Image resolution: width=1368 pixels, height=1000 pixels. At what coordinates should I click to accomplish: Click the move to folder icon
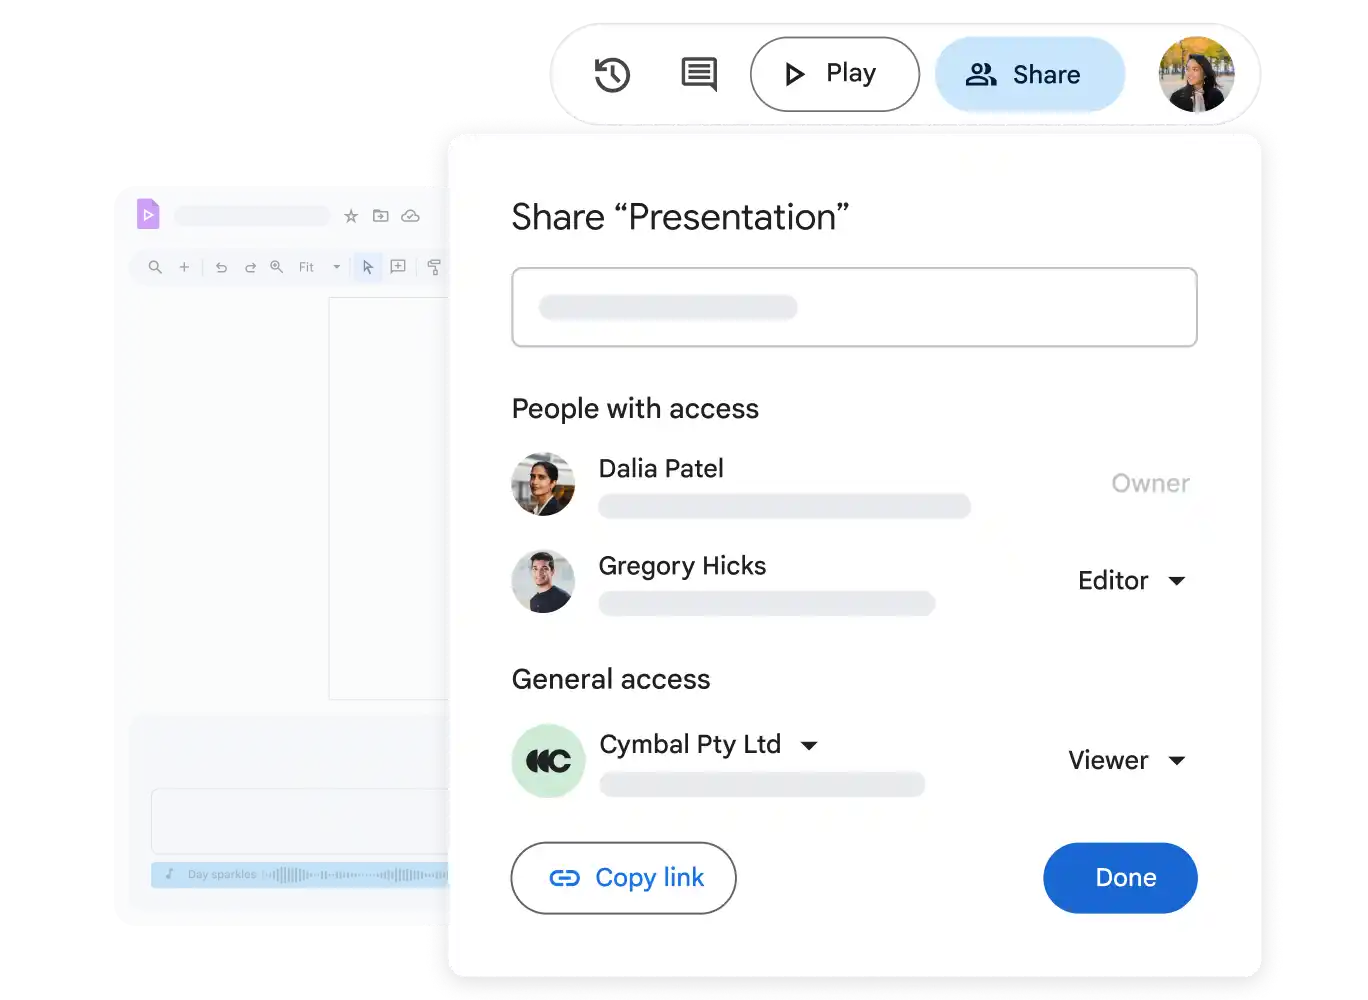381,216
